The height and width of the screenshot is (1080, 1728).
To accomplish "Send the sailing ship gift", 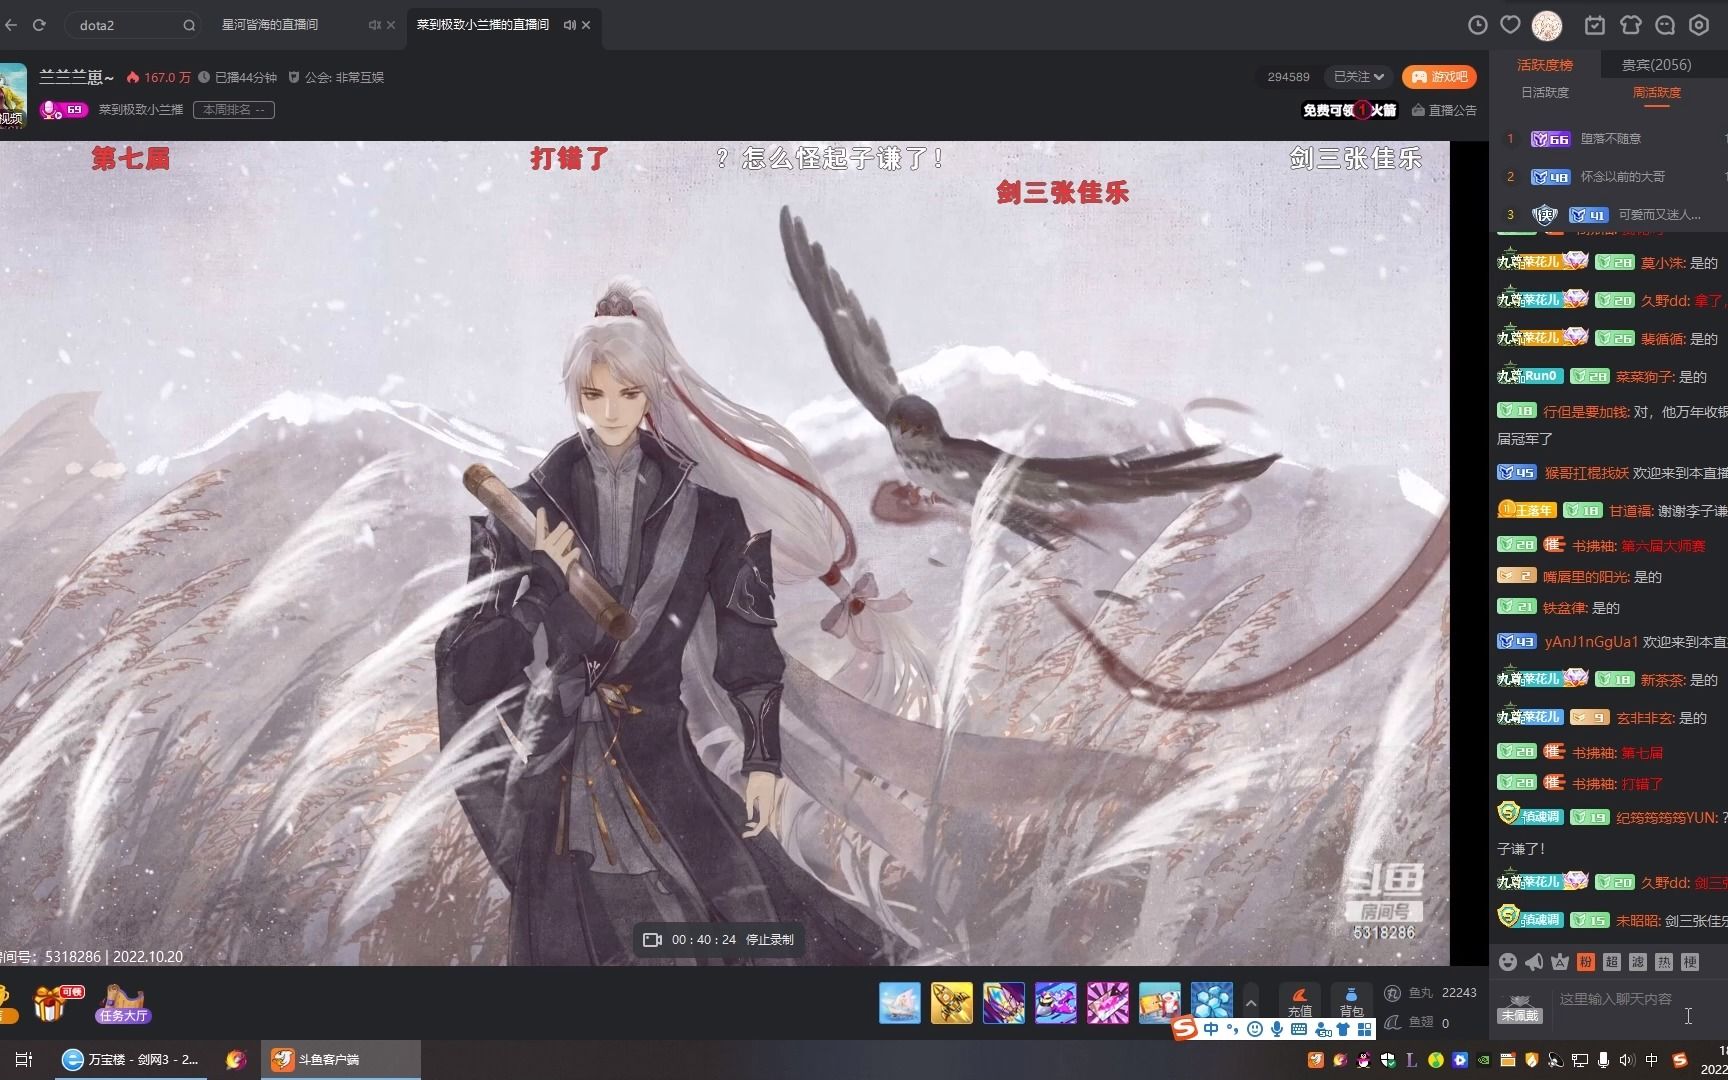I will (x=900, y=1003).
